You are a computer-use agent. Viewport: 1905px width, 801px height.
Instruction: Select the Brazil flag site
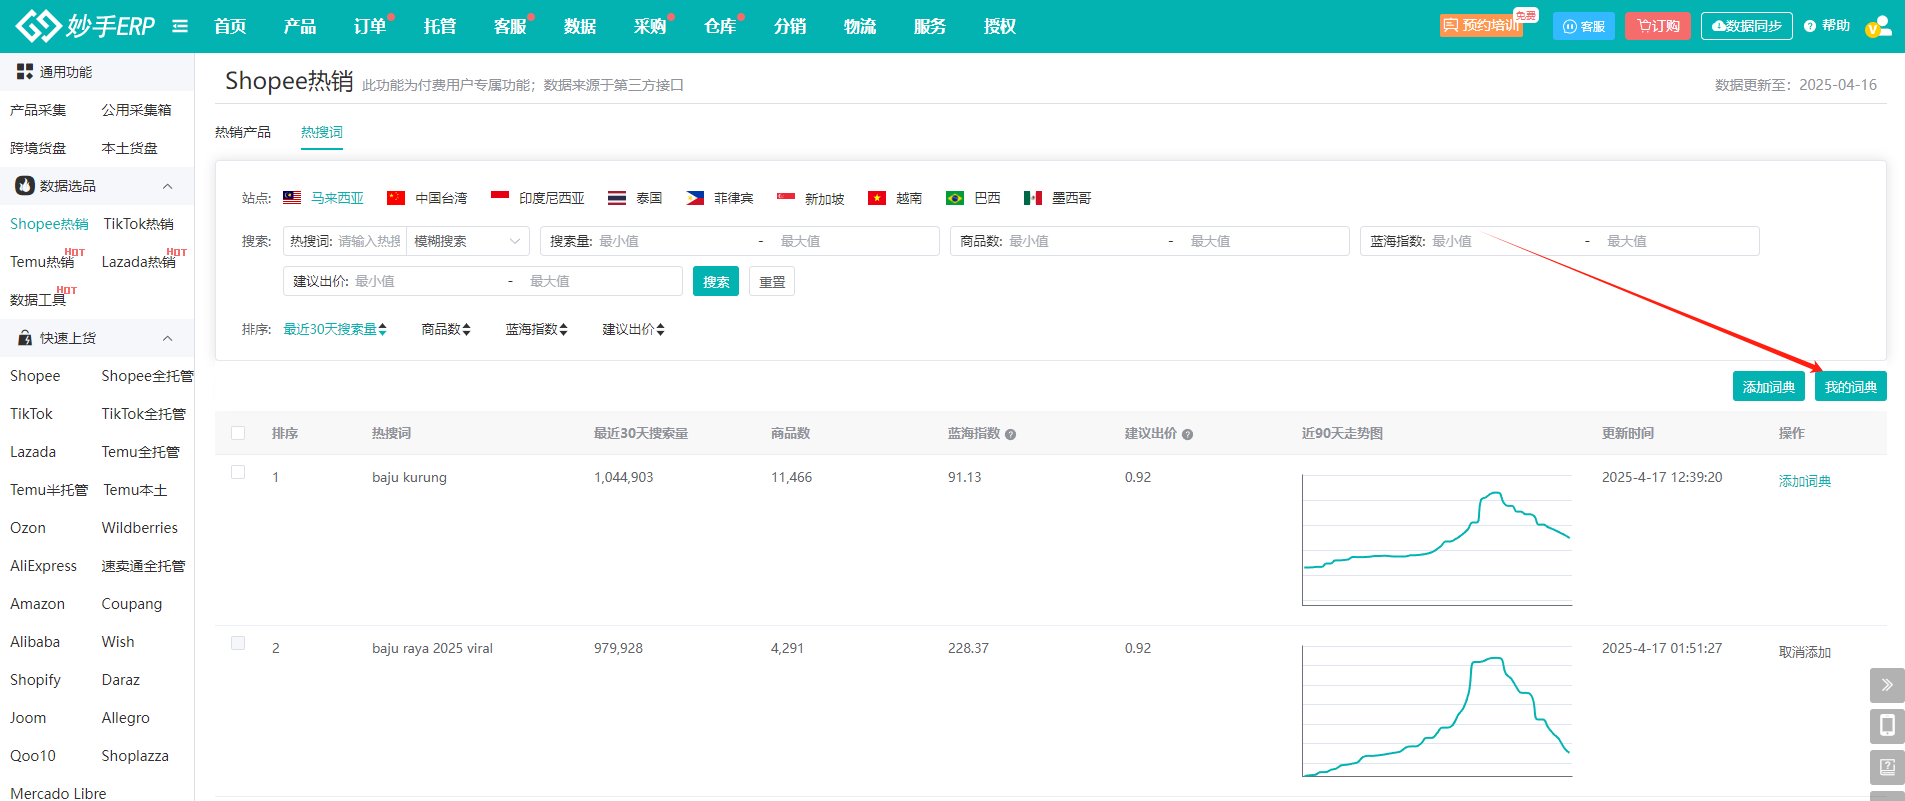[955, 198]
